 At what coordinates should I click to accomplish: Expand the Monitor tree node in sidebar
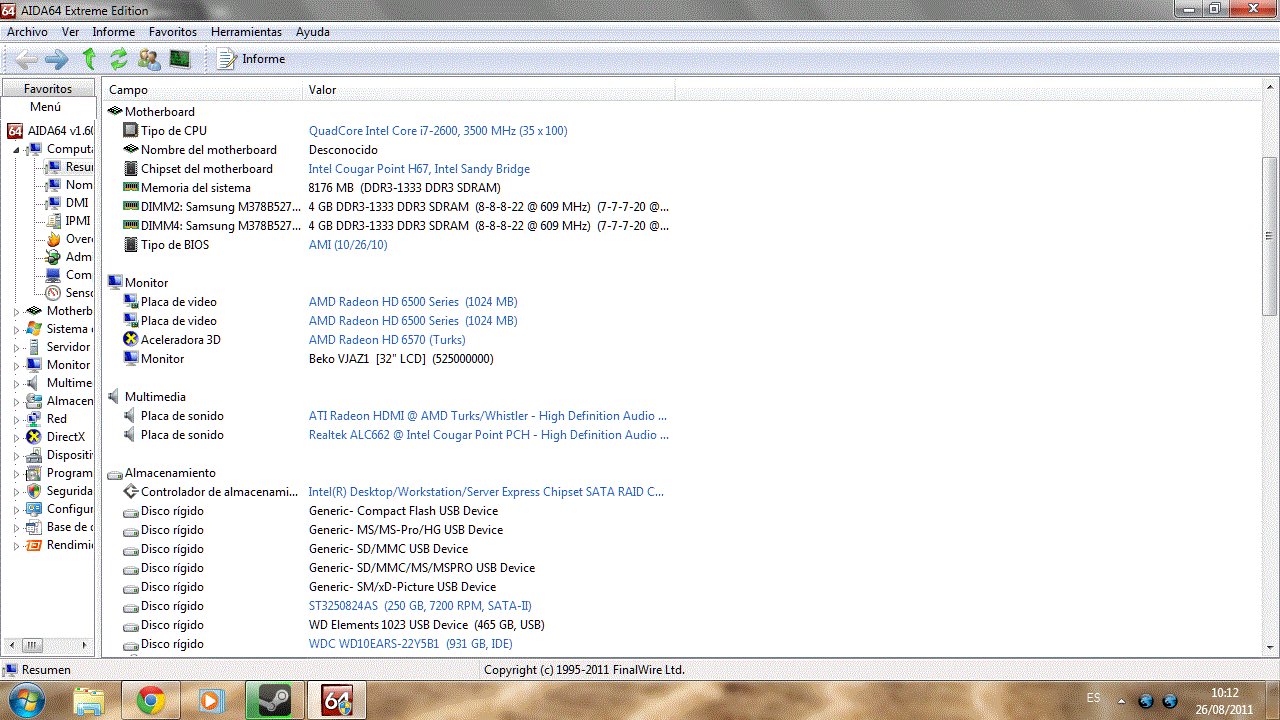[x=17, y=365]
